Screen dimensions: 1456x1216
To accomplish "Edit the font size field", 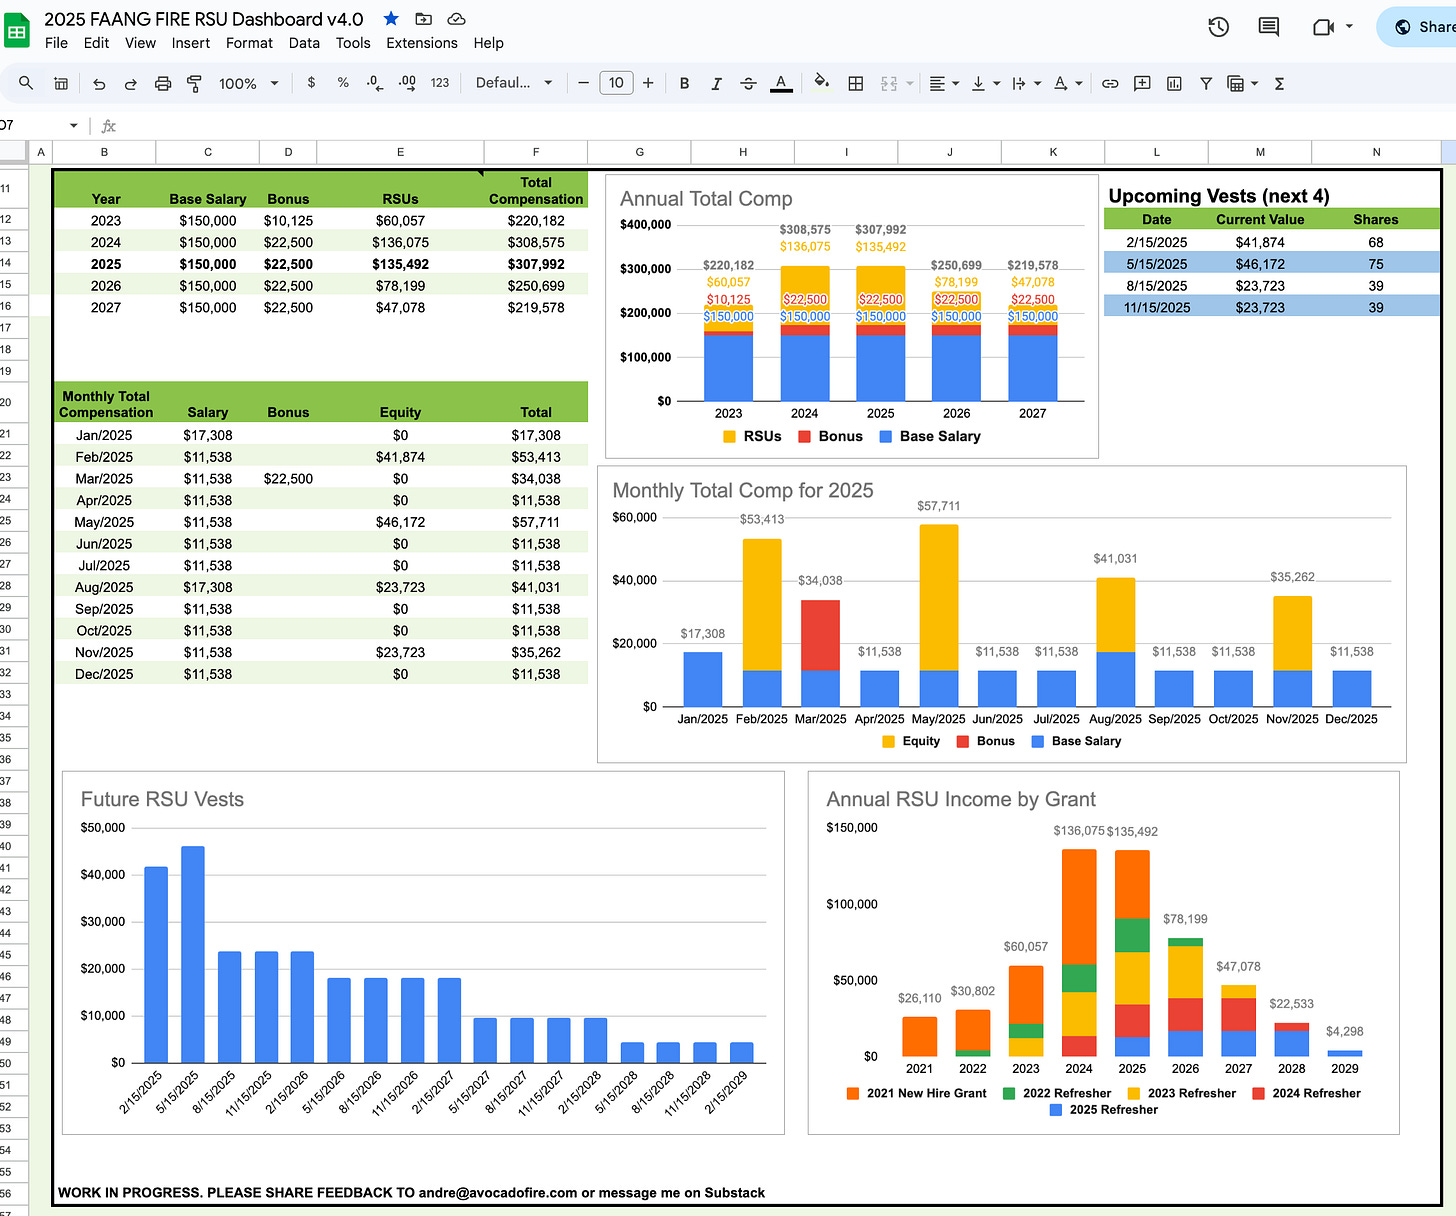I will (x=616, y=83).
